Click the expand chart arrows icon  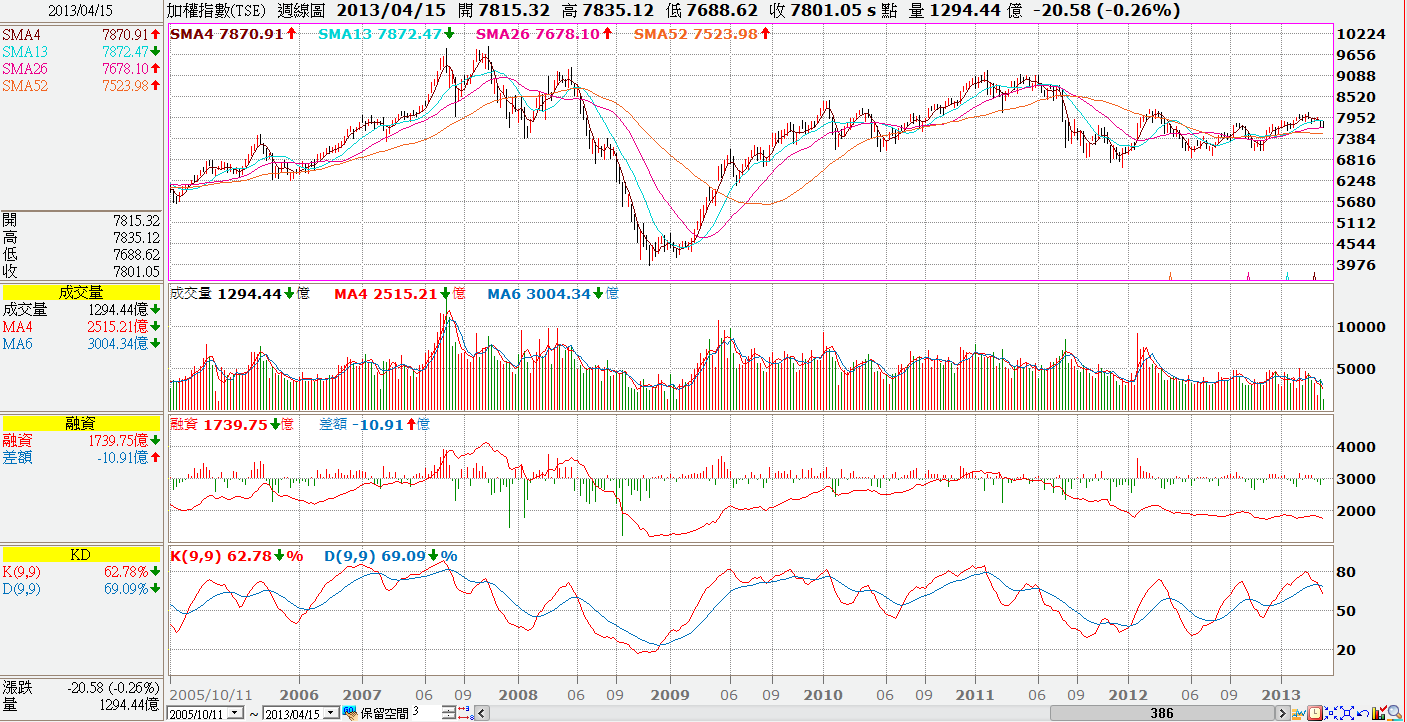[1347, 713]
